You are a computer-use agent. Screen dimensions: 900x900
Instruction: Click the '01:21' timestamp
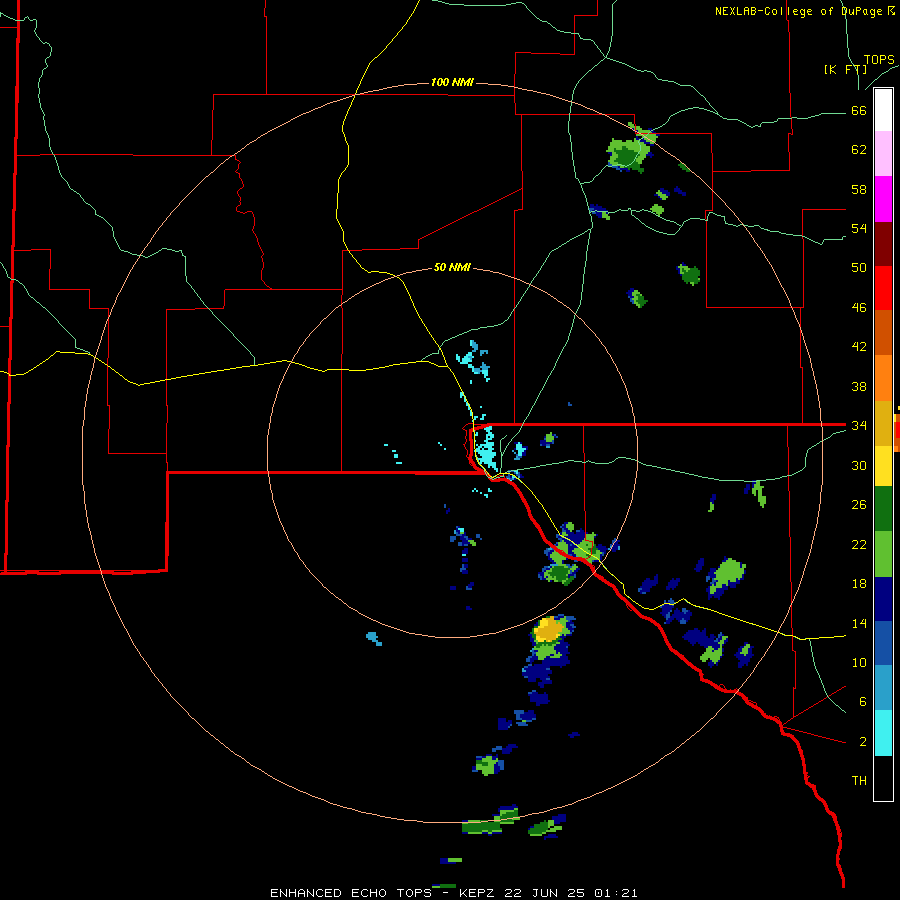[x=615, y=893]
